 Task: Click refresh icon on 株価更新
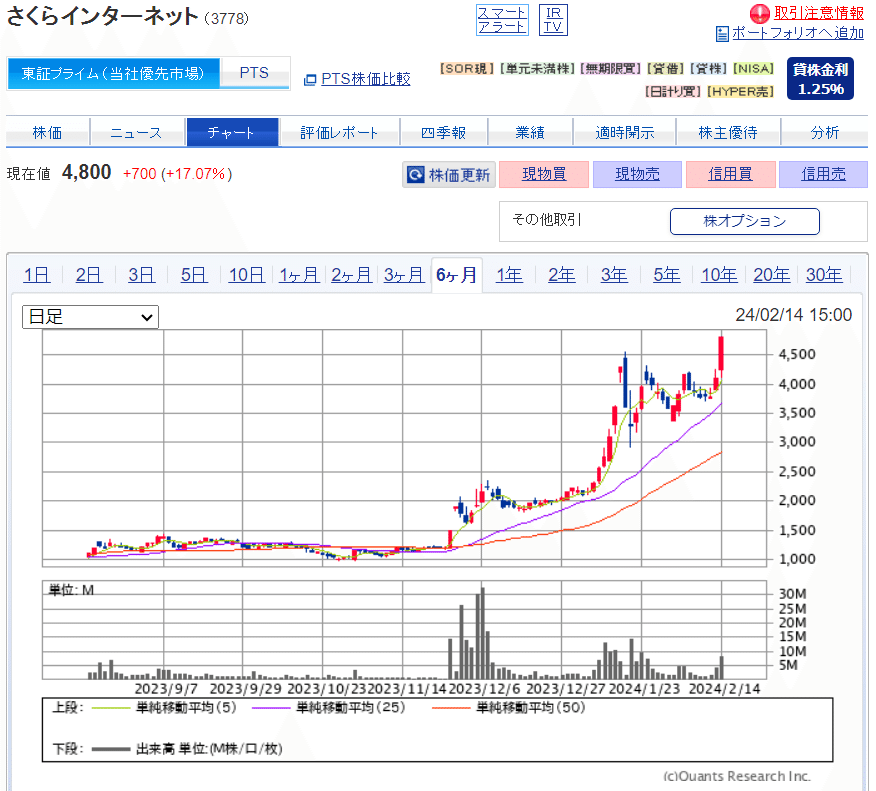pos(415,175)
